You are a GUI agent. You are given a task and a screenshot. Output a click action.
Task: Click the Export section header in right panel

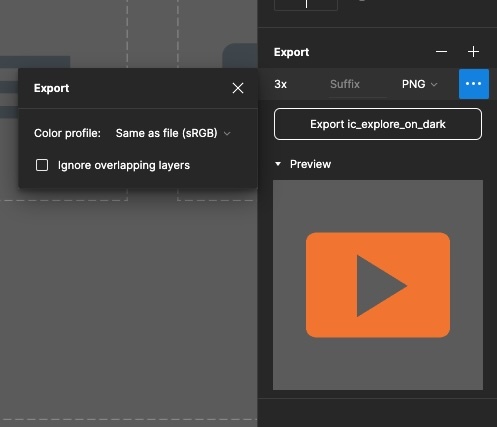tap(291, 52)
